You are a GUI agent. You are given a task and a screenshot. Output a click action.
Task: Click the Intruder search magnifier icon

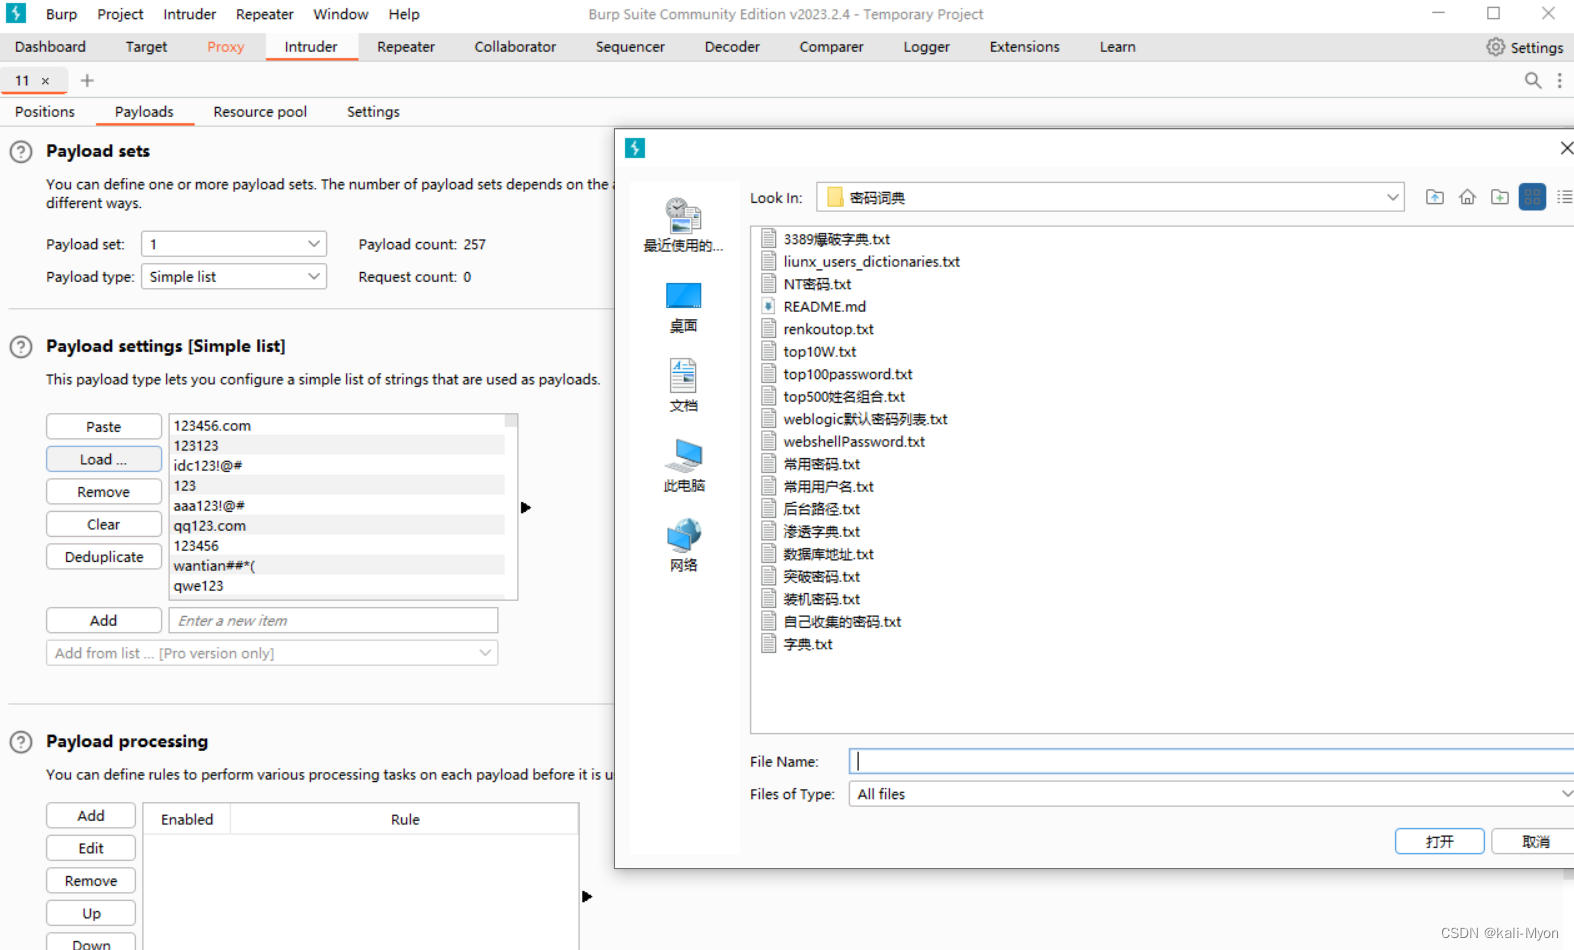pos(1532,80)
